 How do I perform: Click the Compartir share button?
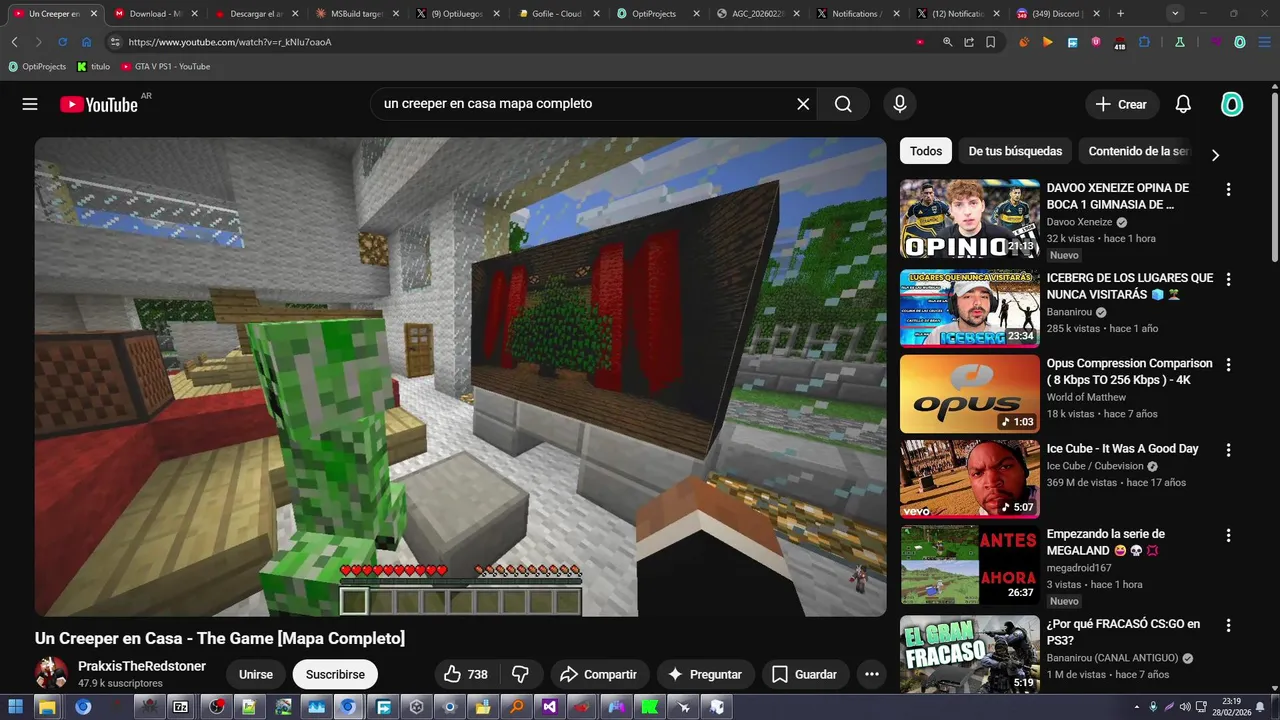click(600, 674)
